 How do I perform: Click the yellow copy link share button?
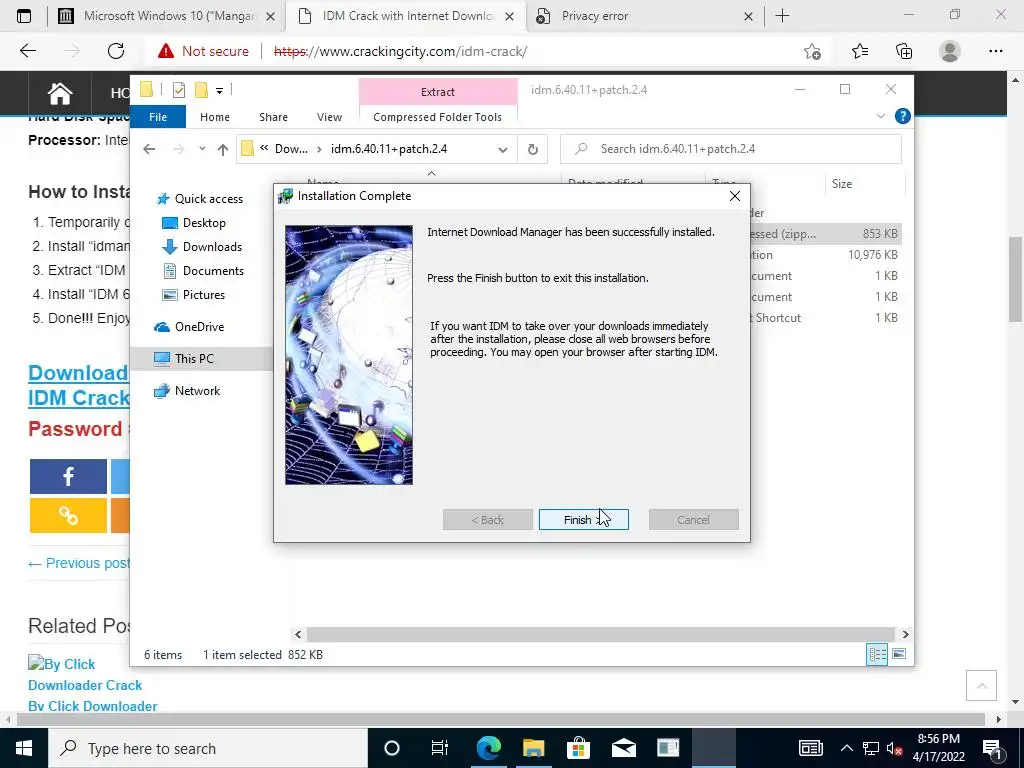[68, 516]
